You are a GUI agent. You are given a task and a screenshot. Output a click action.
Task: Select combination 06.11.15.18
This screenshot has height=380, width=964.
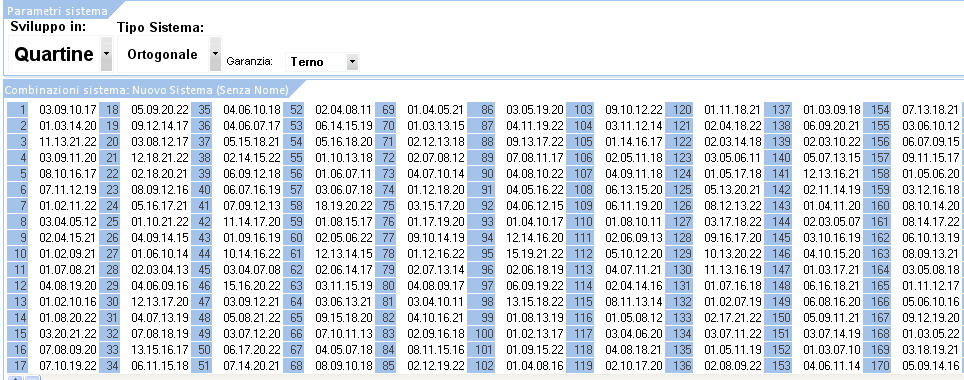click(x=160, y=366)
